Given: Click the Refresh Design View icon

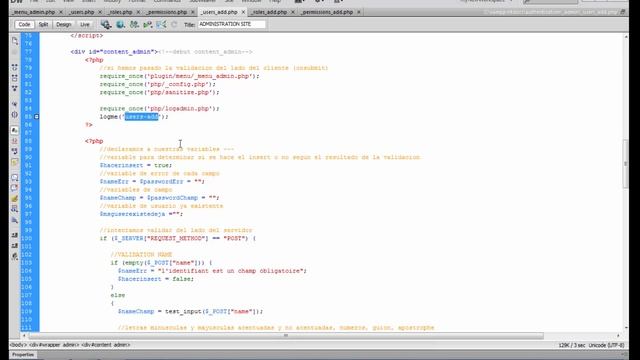Looking at the screenshot, I should click(174, 24).
